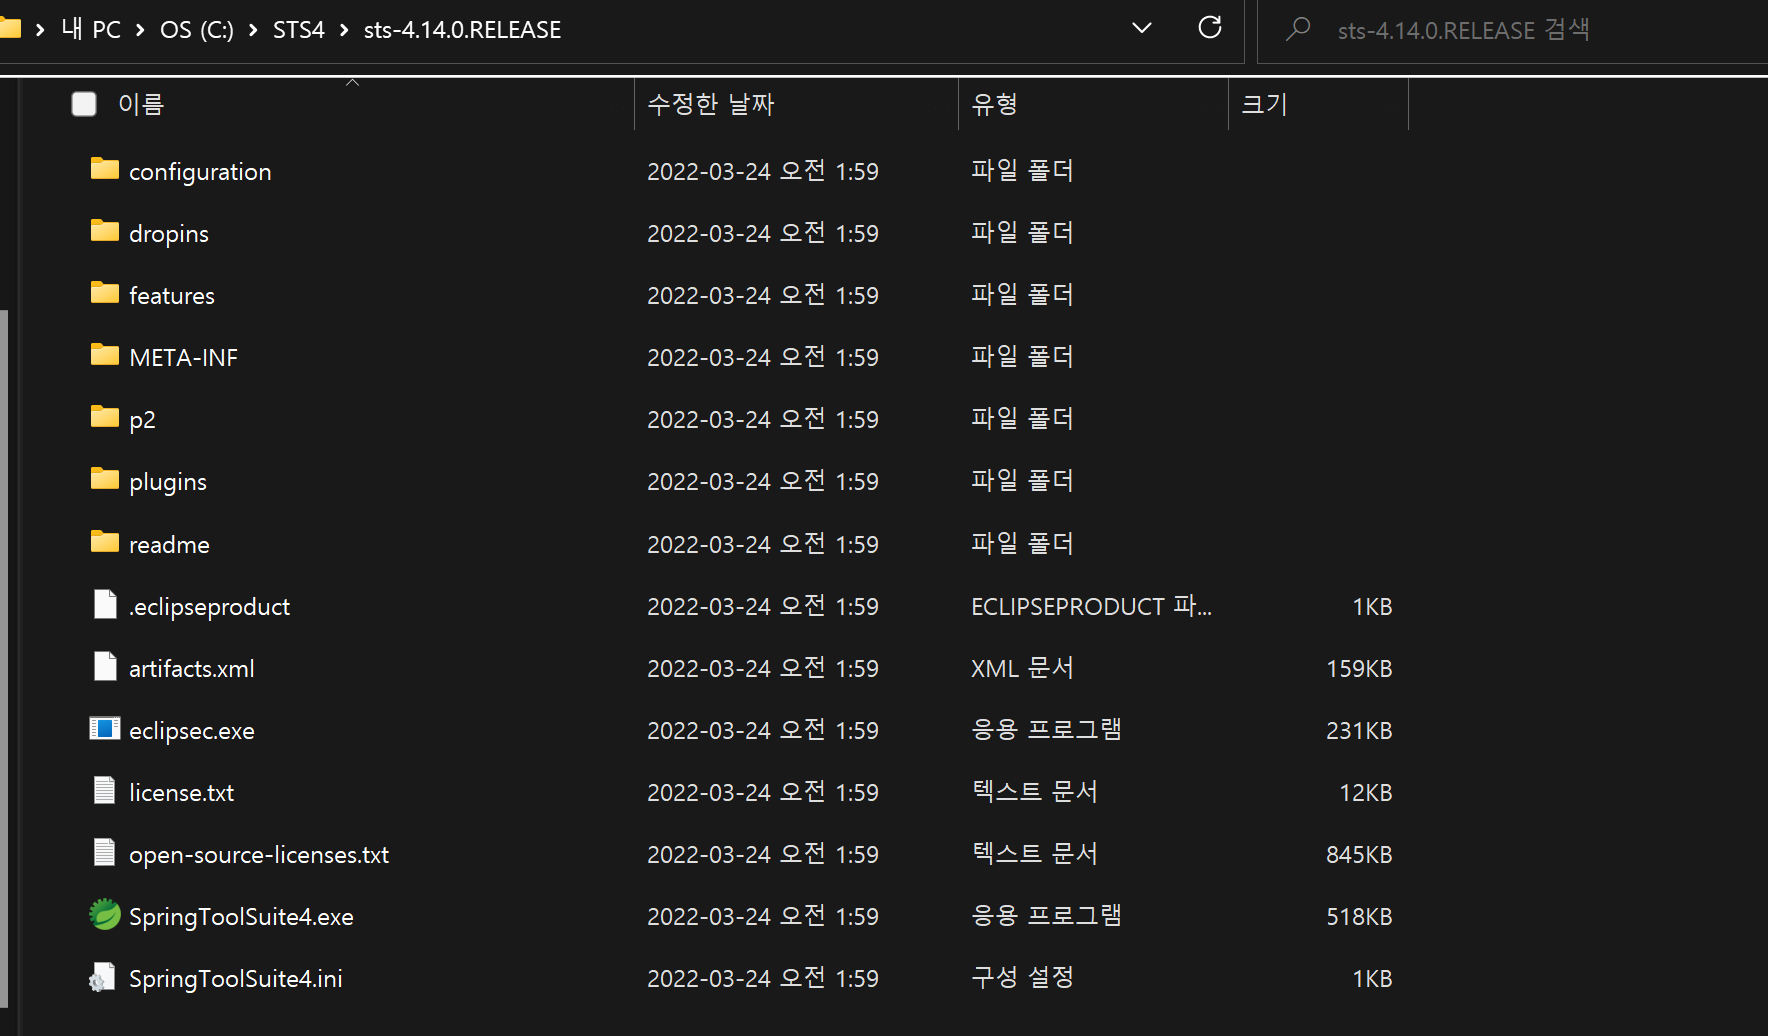This screenshot has width=1768, height=1036.
Task: Select the SpringToolSuite4.ini file name
Action: pyautogui.click(x=236, y=979)
